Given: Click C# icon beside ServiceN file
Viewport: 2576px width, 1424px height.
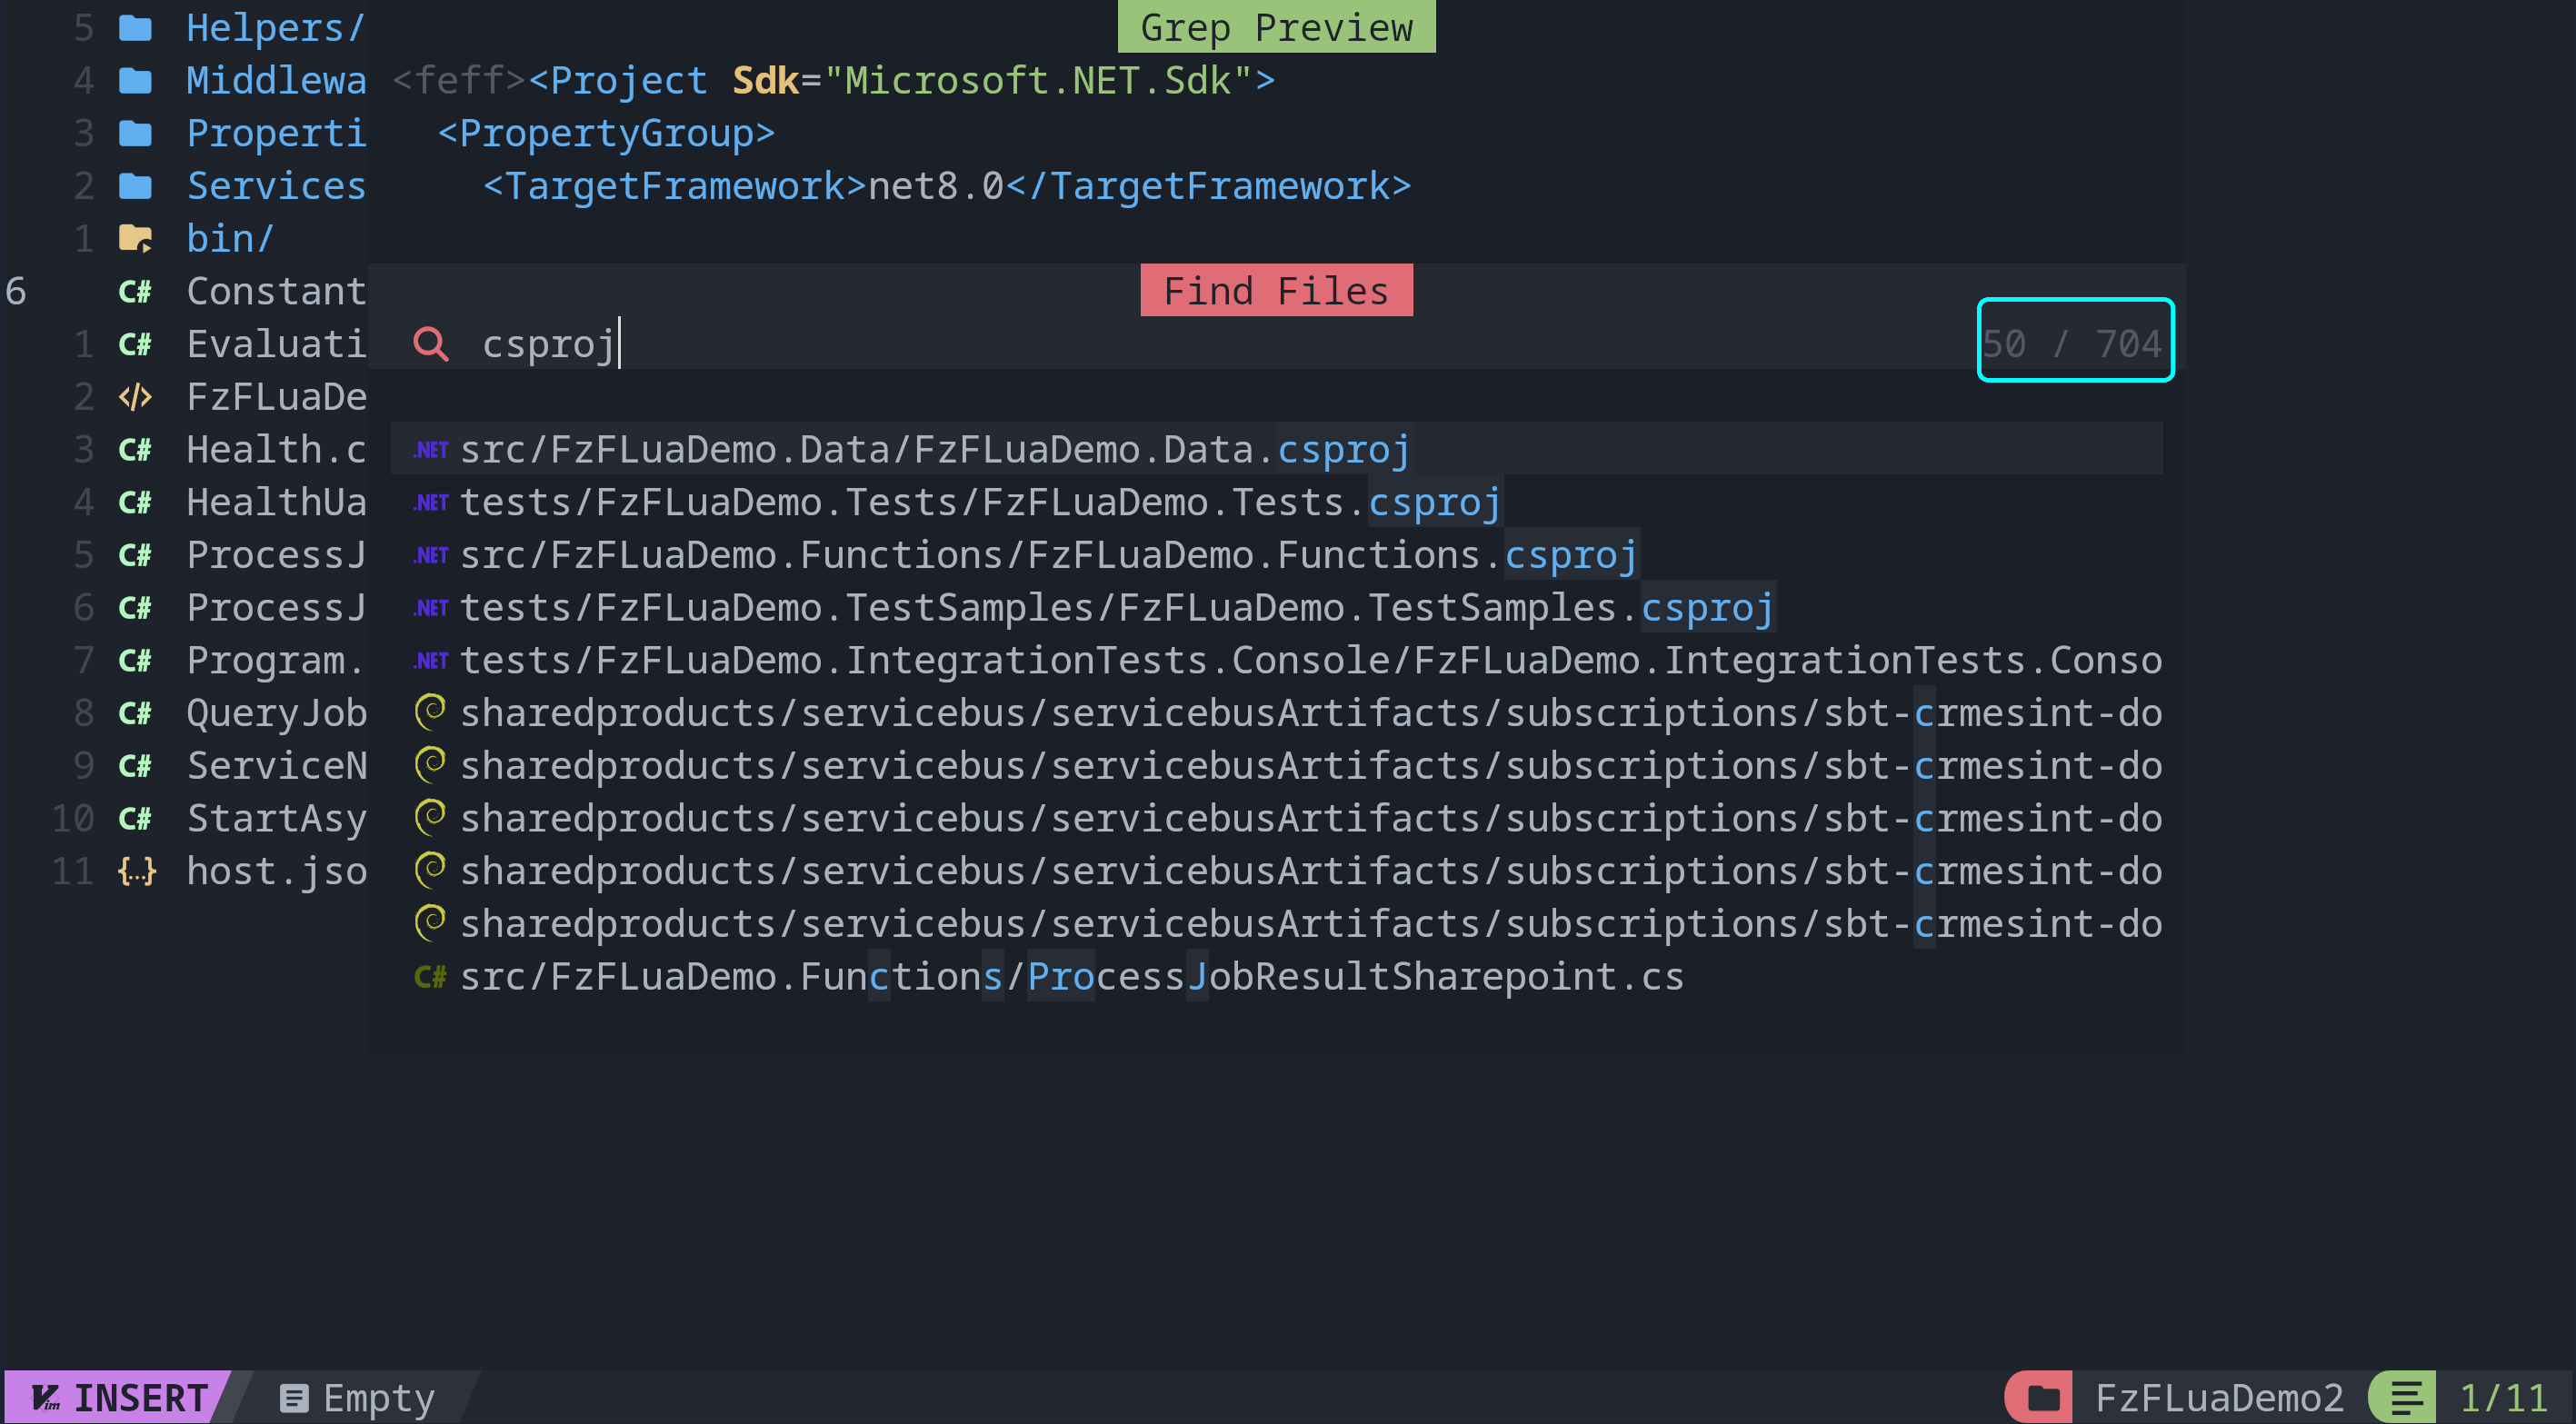Looking at the screenshot, I should [x=135, y=766].
